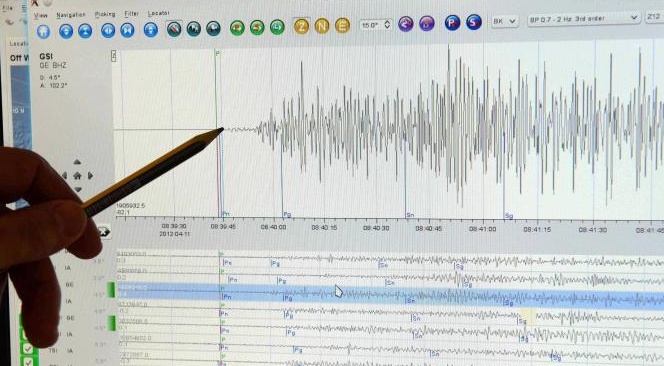Click the first purple round toolbar icon

(x=406, y=23)
